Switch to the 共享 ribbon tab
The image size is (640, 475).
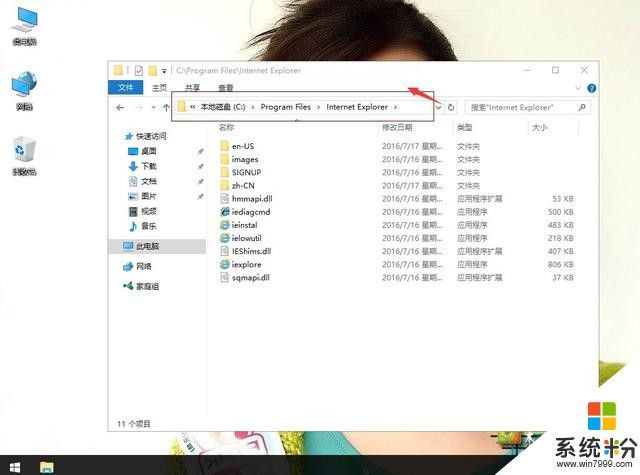pyautogui.click(x=192, y=88)
